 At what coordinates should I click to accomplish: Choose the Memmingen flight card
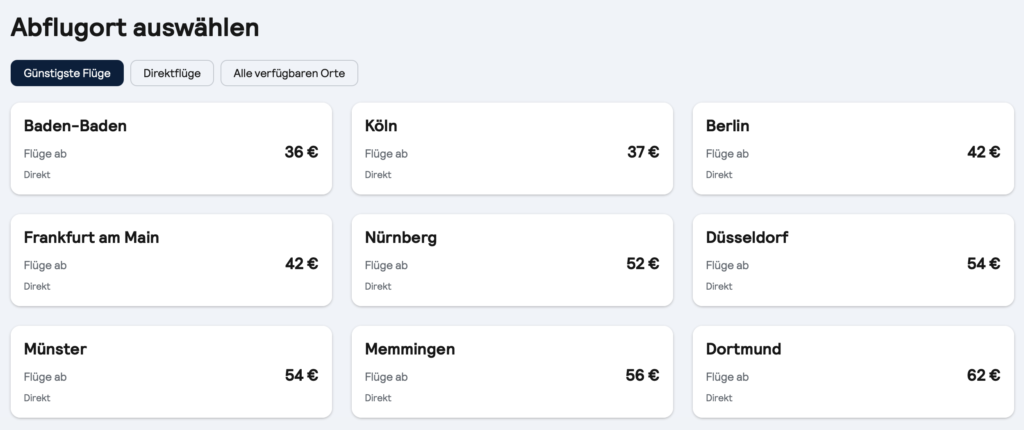point(511,371)
